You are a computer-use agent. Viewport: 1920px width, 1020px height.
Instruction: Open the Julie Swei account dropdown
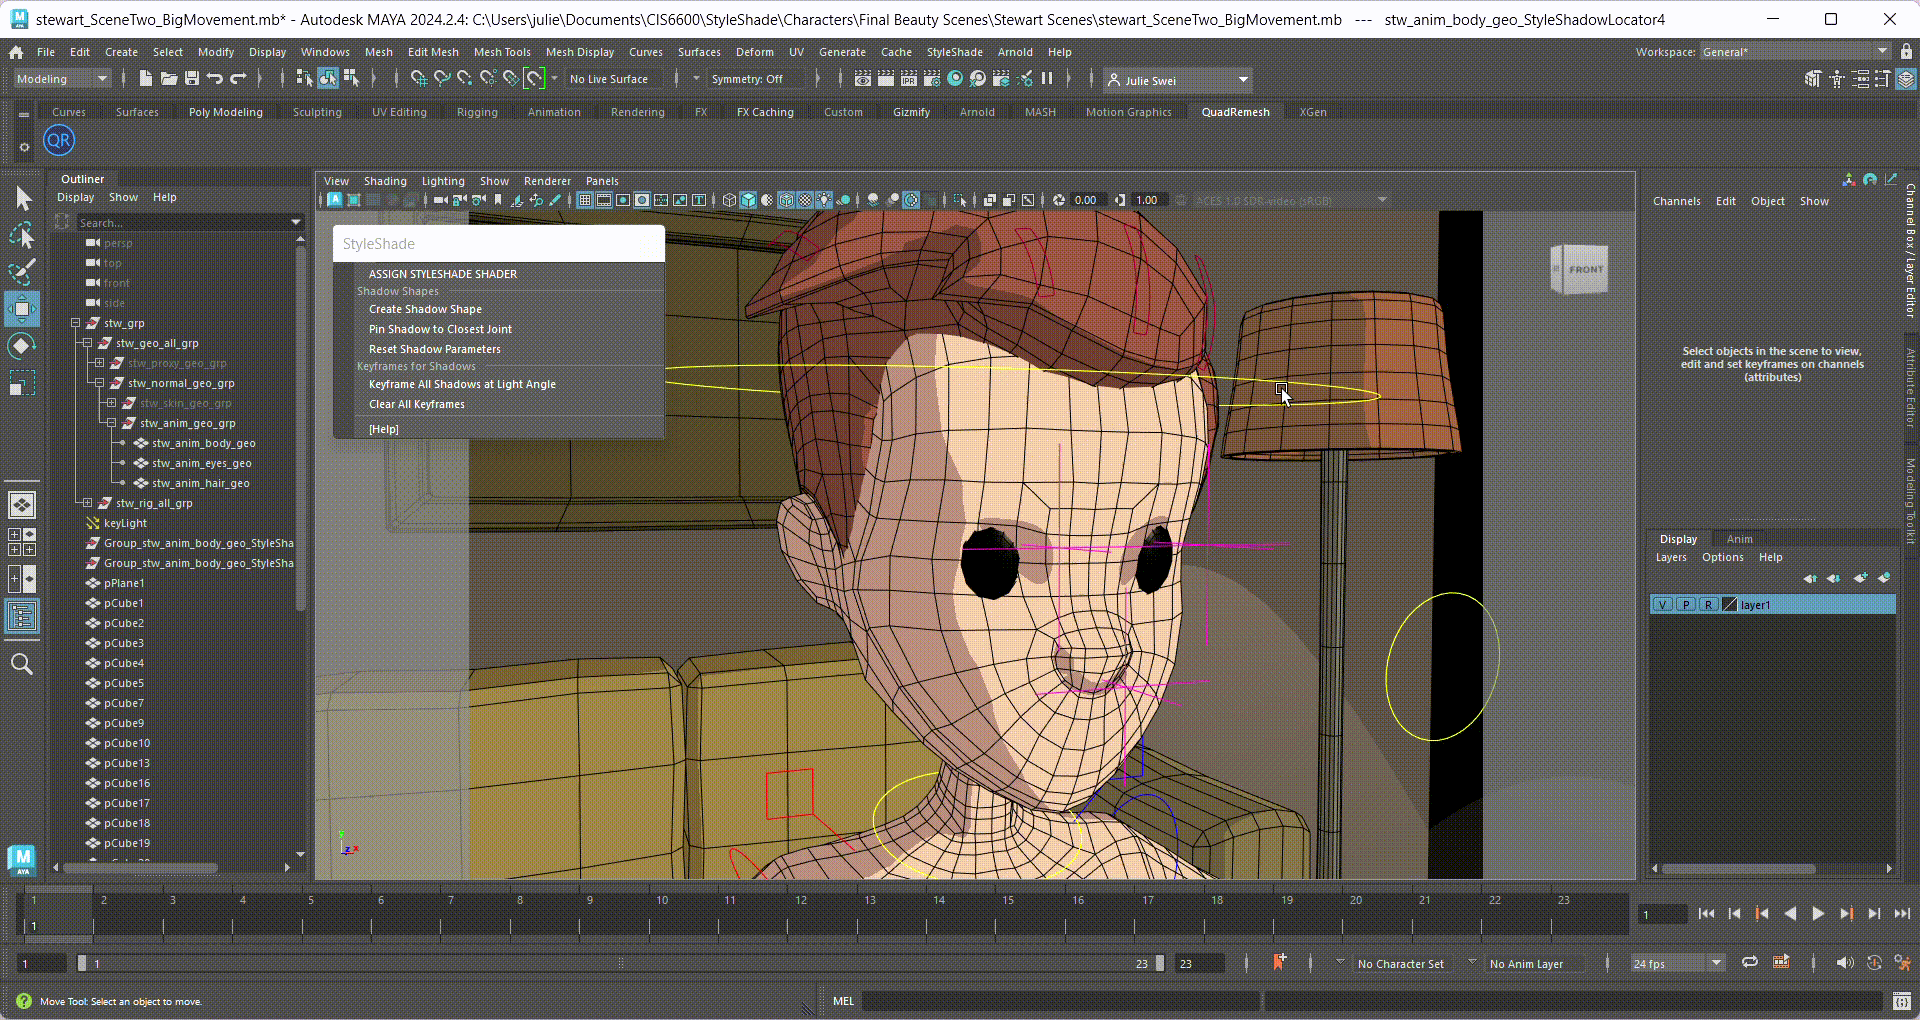click(1178, 80)
